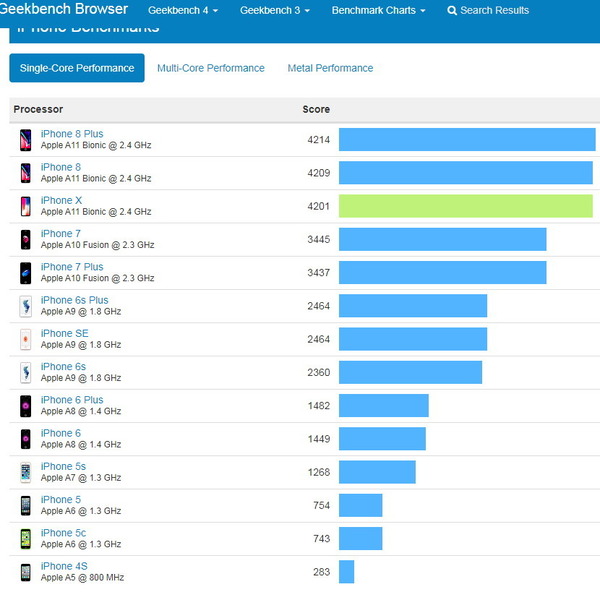The image size is (600, 600).
Task: Open the iPhone 6s Plus link
Action: click(x=74, y=300)
